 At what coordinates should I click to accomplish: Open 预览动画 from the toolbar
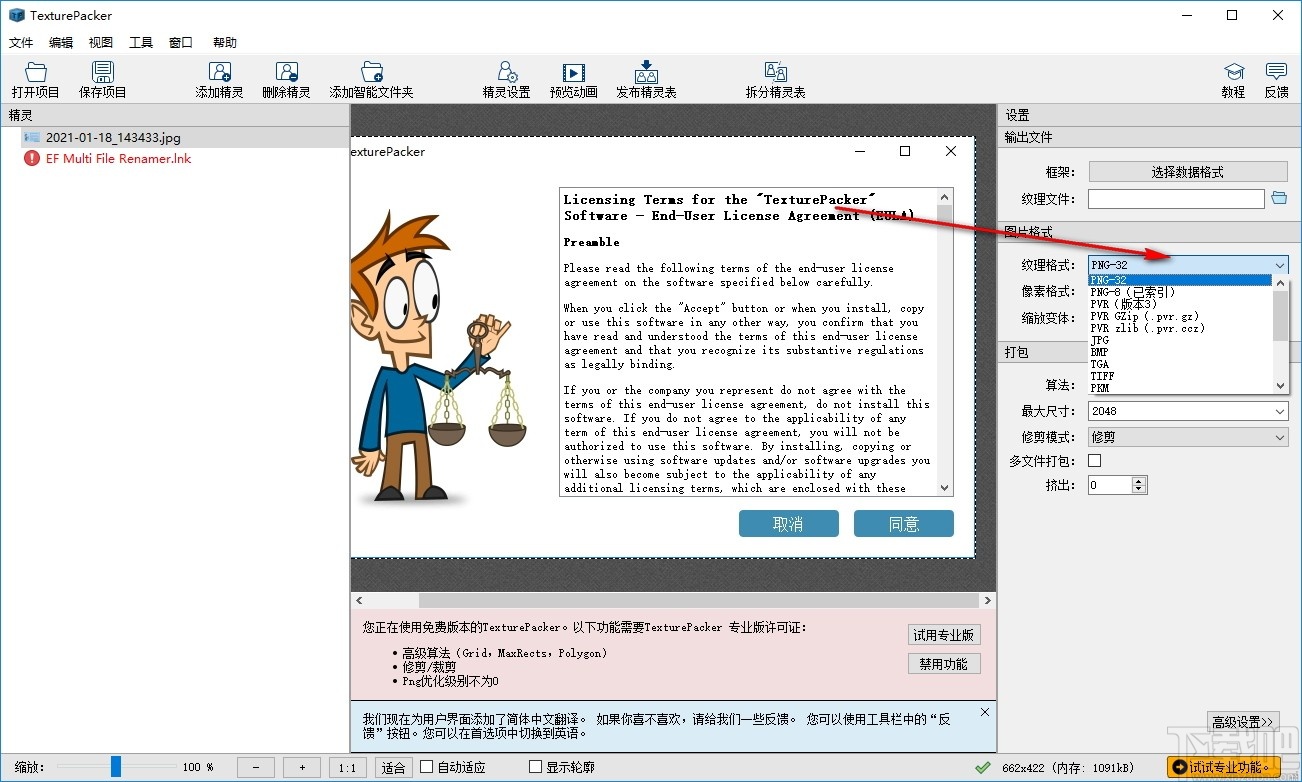pos(574,80)
